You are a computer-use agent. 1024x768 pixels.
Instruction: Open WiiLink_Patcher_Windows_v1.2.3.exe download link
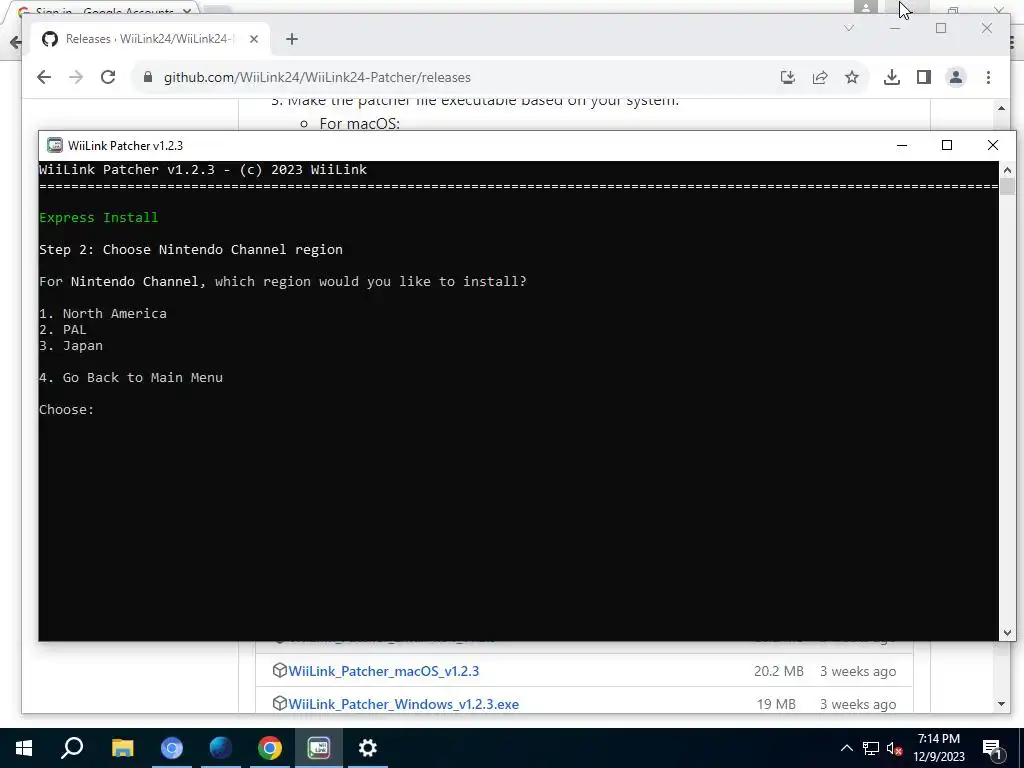[x=404, y=704]
